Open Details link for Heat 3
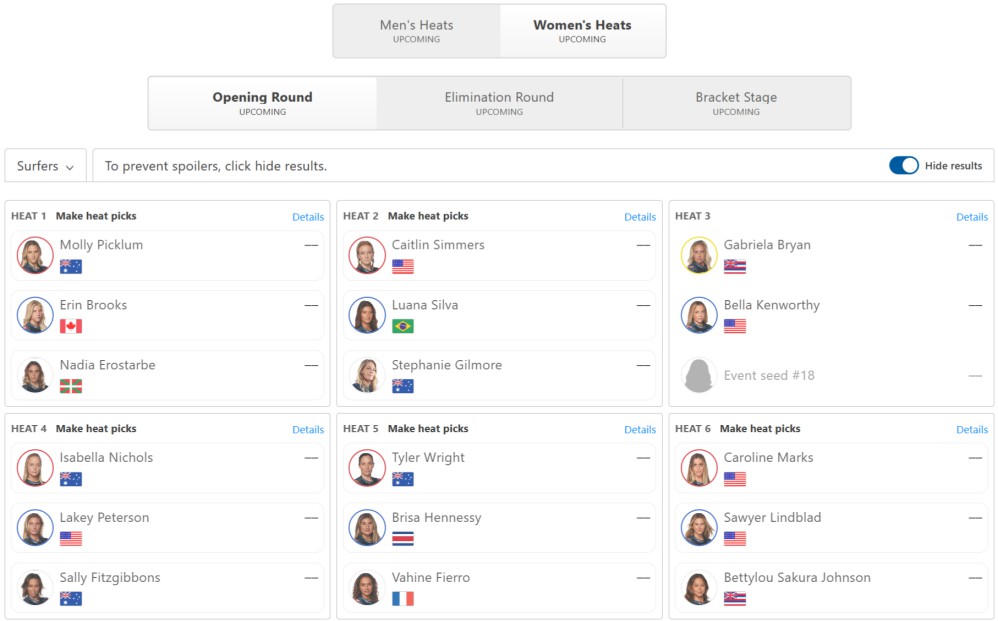998x621 pixels. click(972, 217)
